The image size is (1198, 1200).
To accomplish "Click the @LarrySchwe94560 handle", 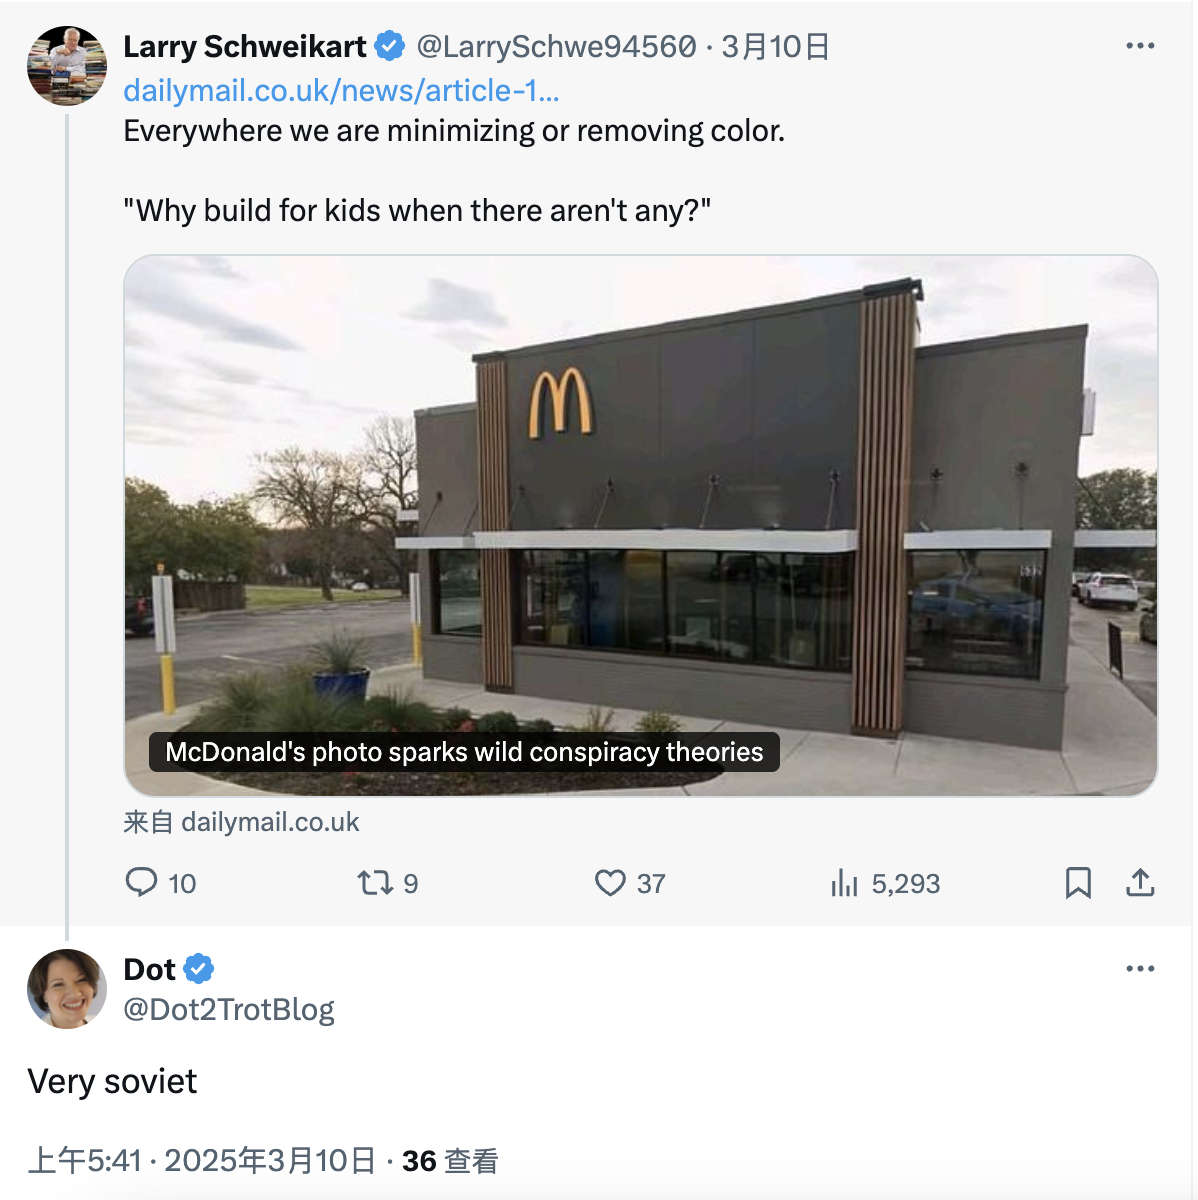I will tap(555, 46).
